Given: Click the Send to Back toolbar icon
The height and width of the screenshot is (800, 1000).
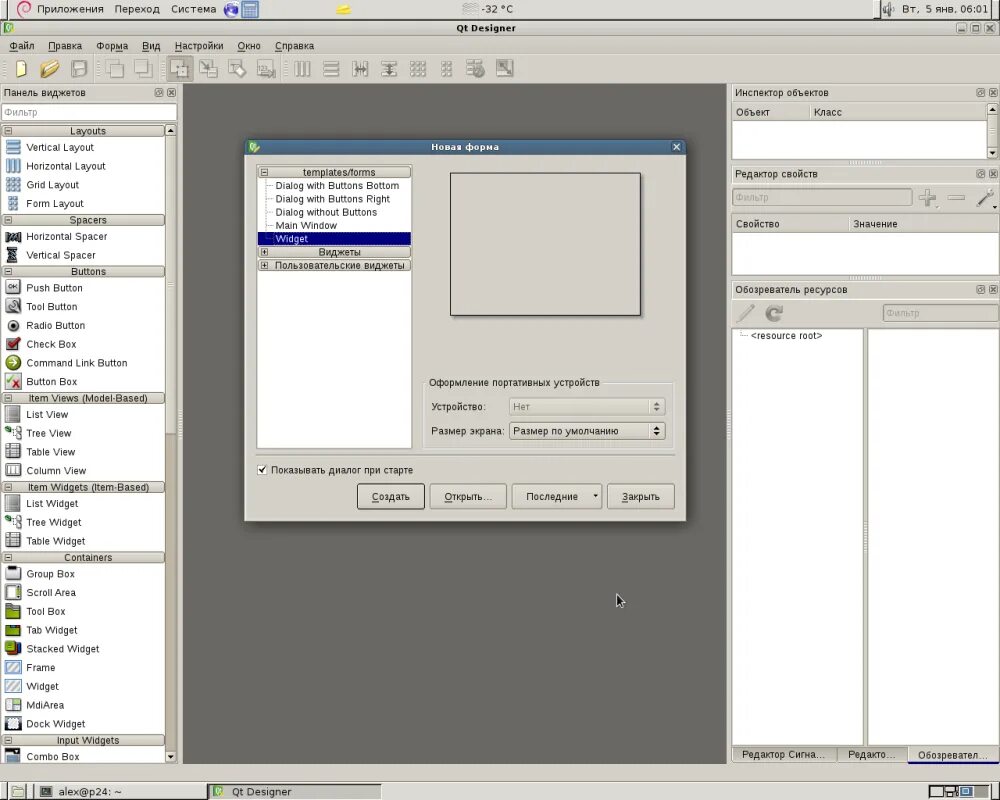Looking at the screenshot, I should pyautogui.click(x=115, y=68).
